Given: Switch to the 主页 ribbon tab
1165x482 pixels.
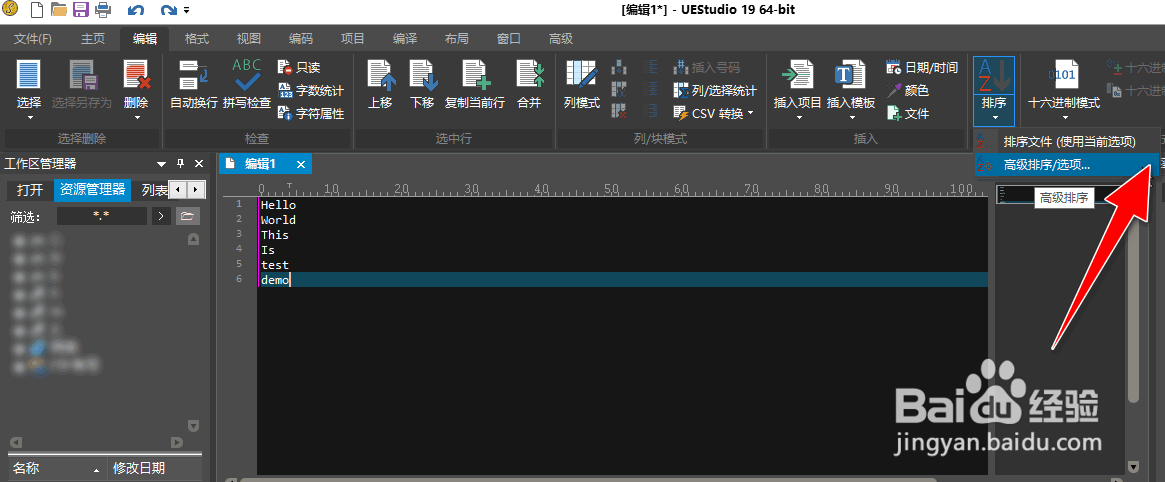Looking at the screenshot, I should [93, 39].
